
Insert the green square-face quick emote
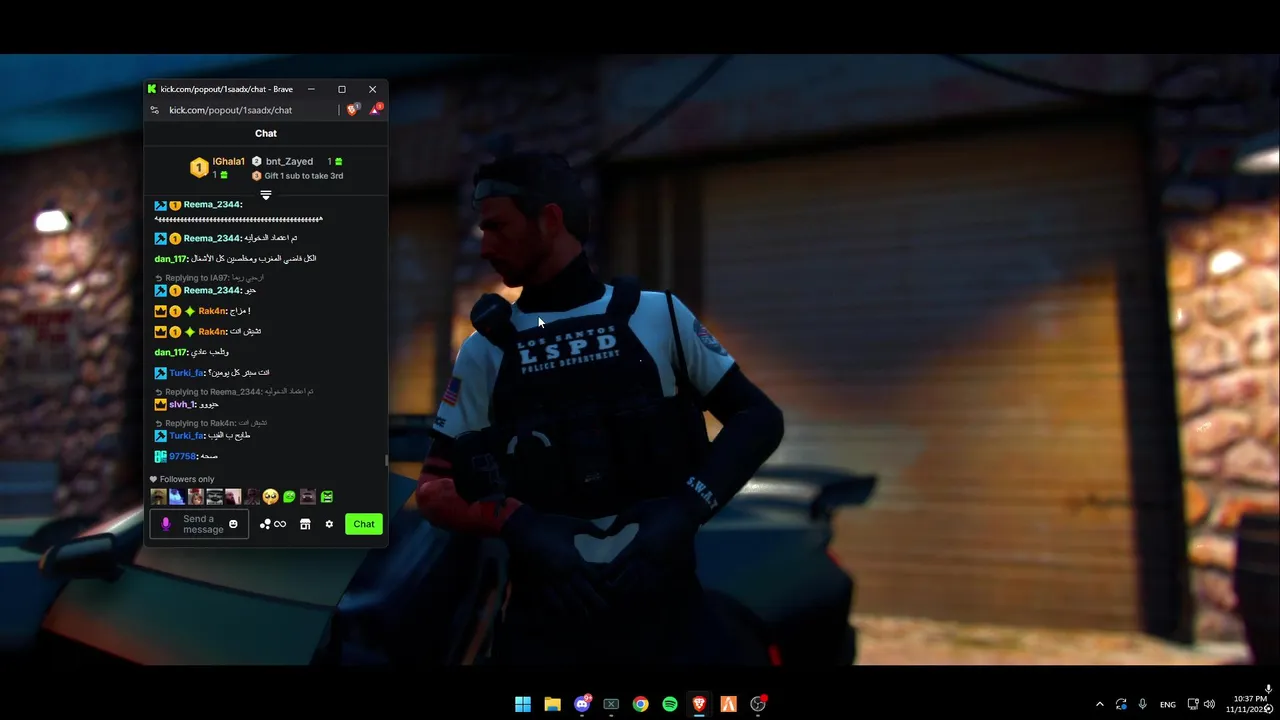pyautogui.click(x=327, y=497)
